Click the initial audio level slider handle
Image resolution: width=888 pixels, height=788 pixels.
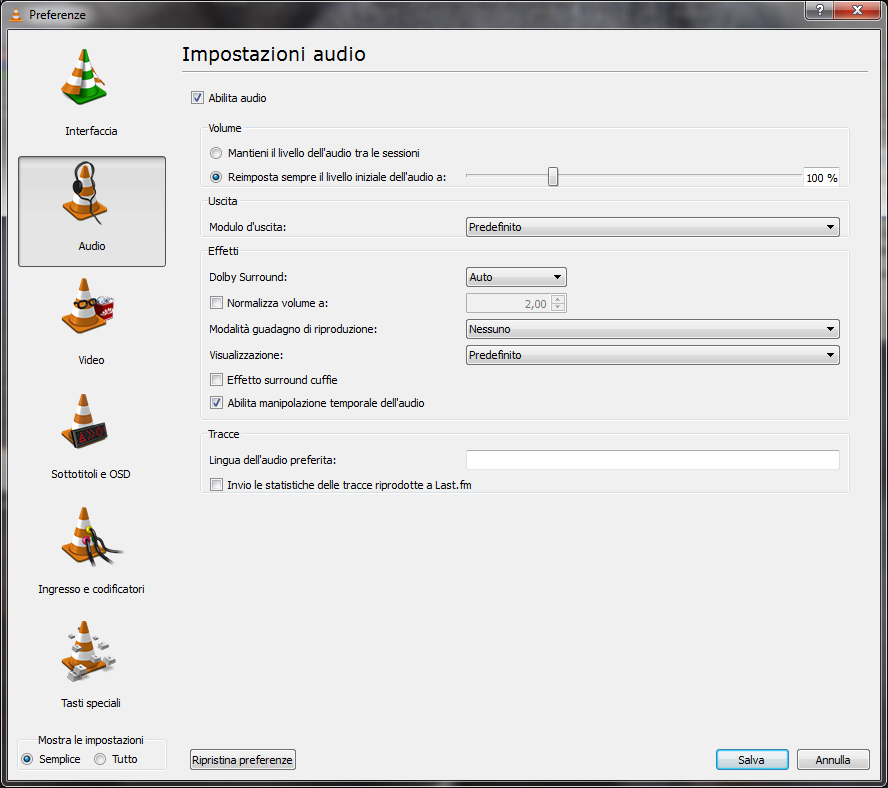pos(552,177)
